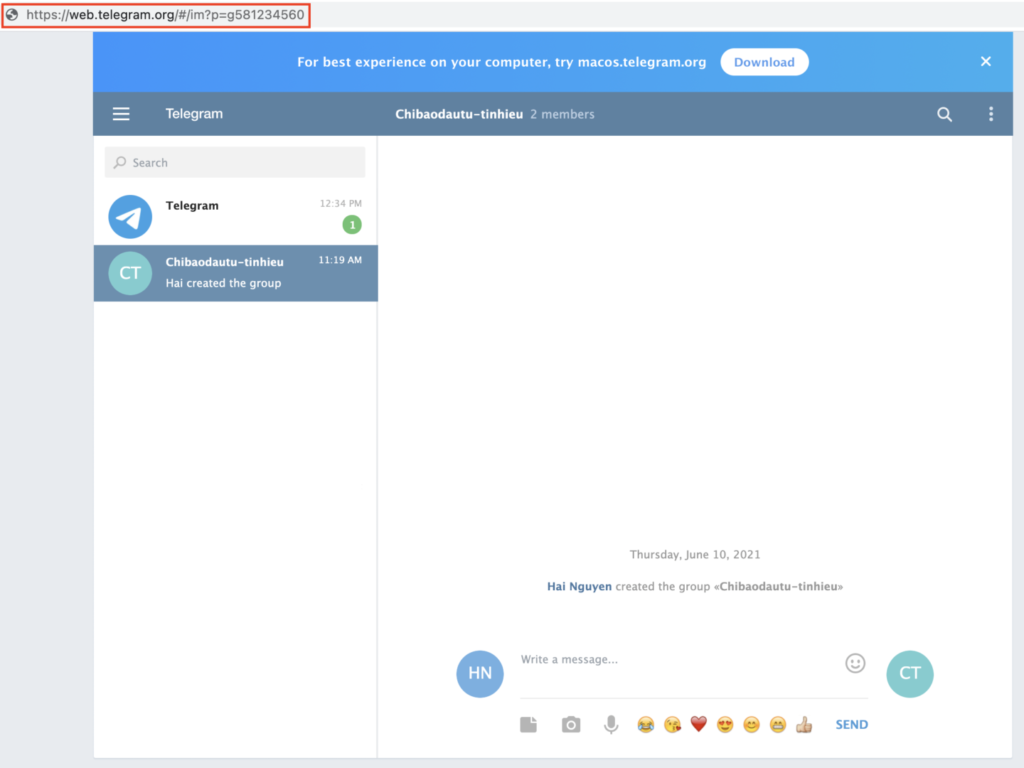Click the CT avatar in chat list

(x=130, y=273)
